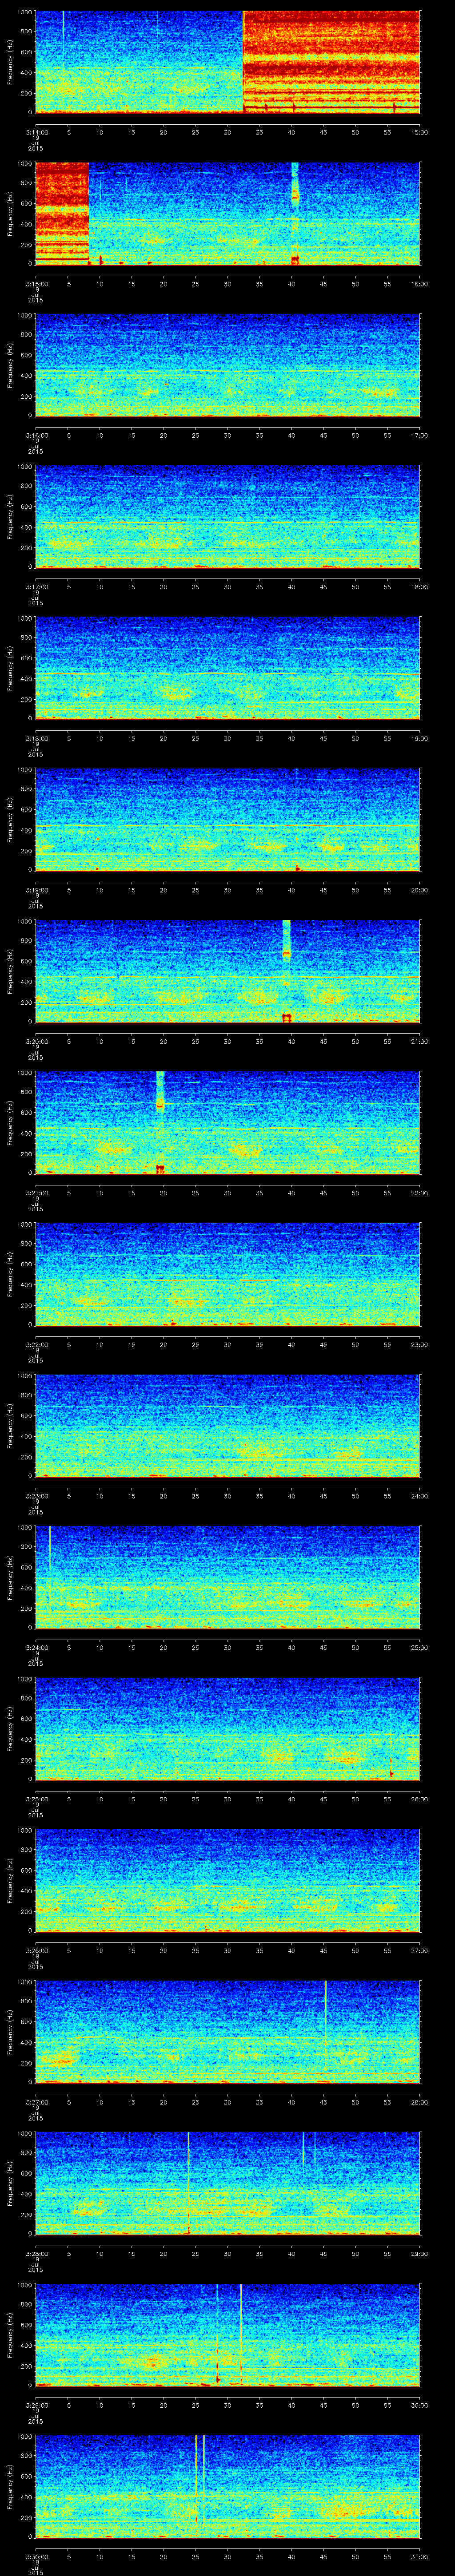Click the spectrogram panel starting at 3:25:00
The height and width of the screenshot is (2576, 455).
pyautogui.click(x=228, y=1729)
